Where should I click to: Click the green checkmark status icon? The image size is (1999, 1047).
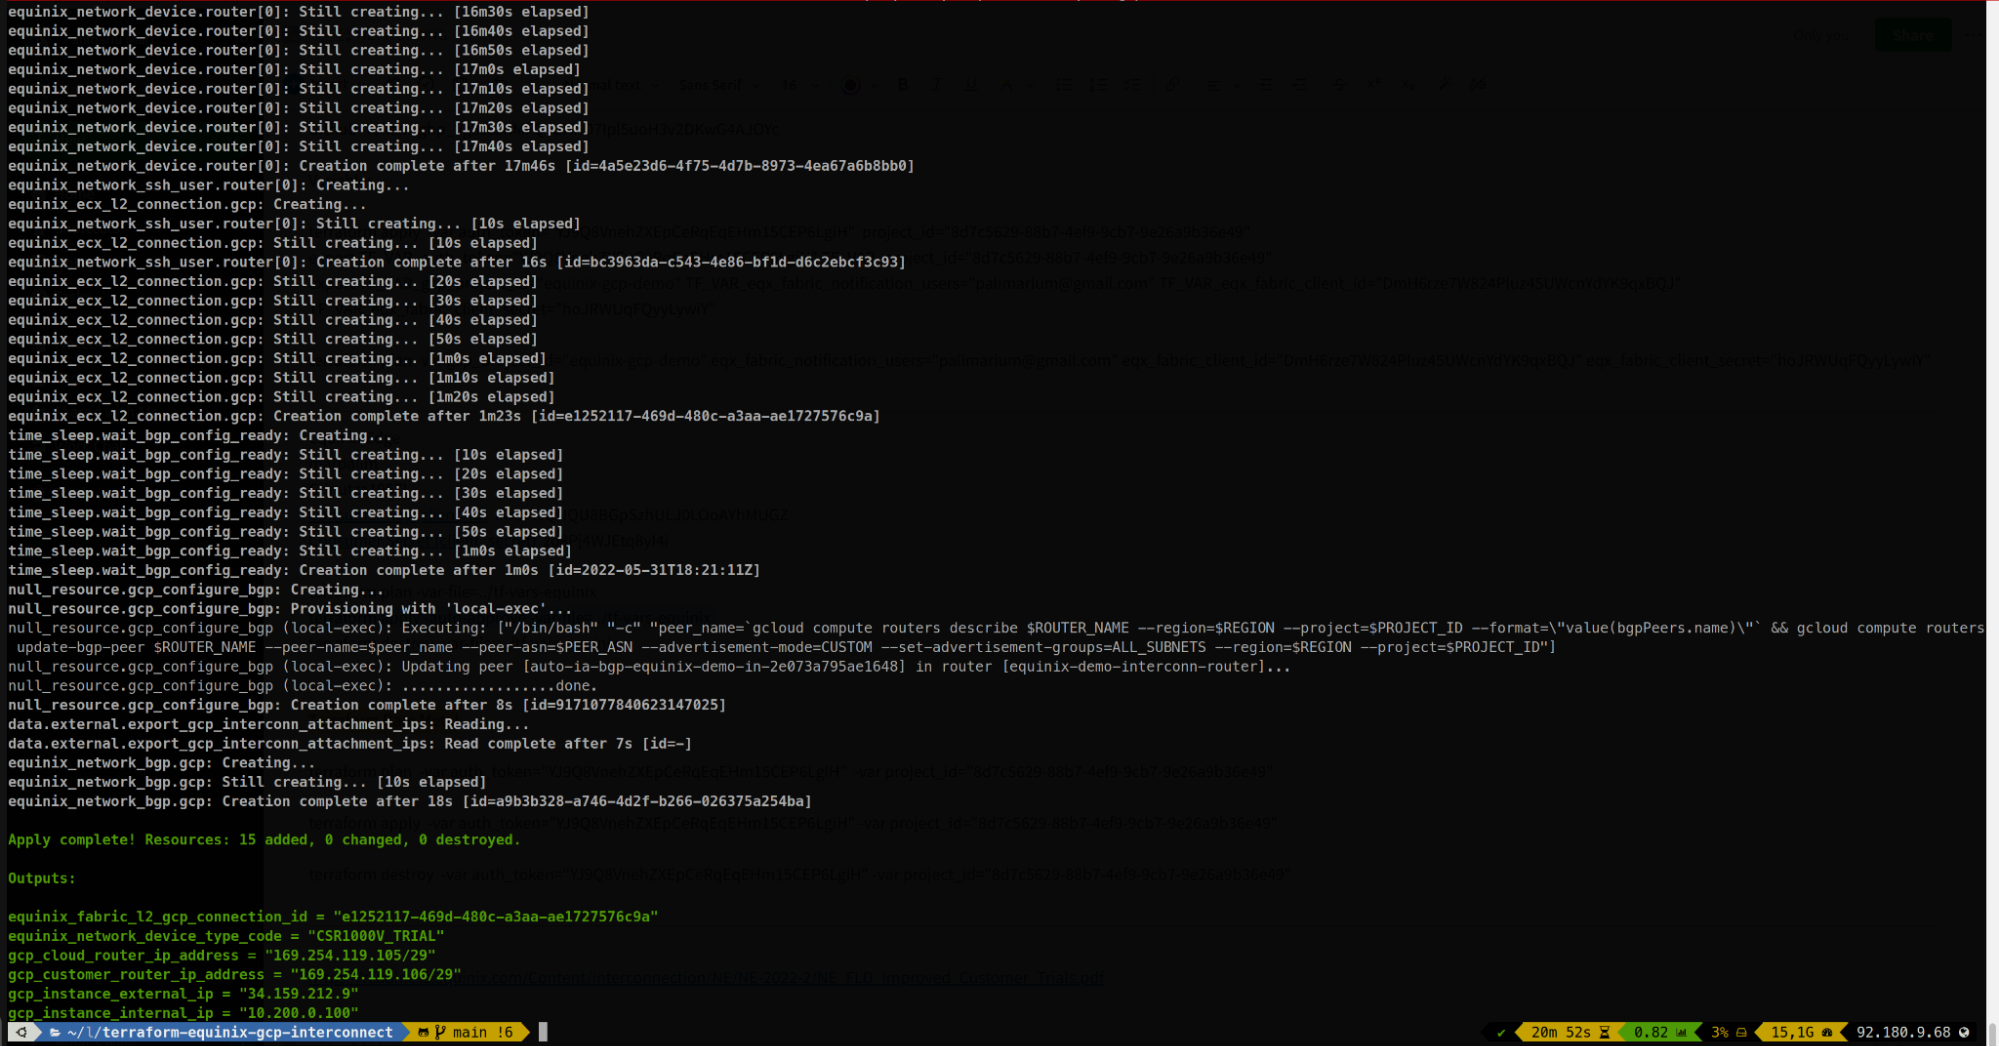pos(1501,1032)
